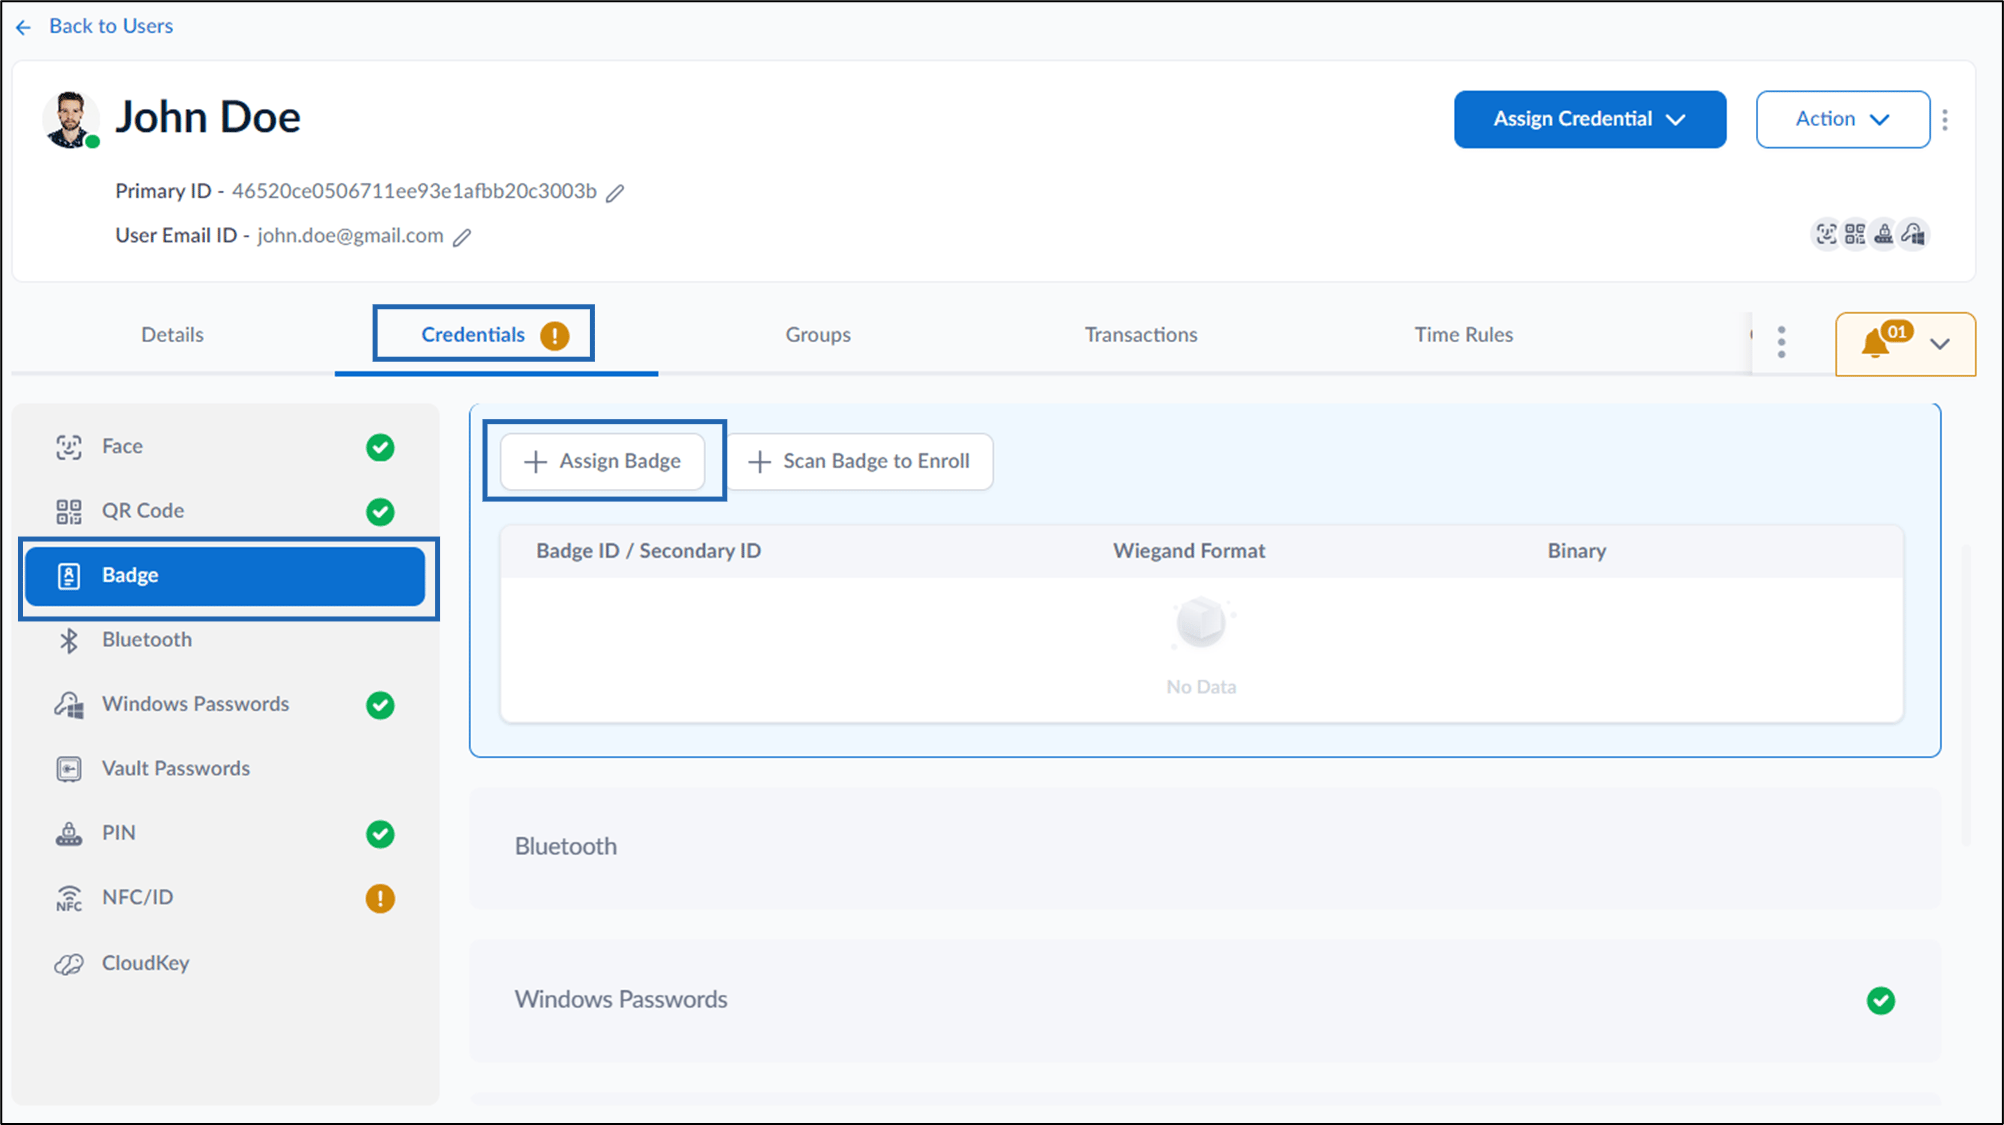Switch to the Details tab
The width and height of the screenshot is (2004, 1125).
(172, 335)
